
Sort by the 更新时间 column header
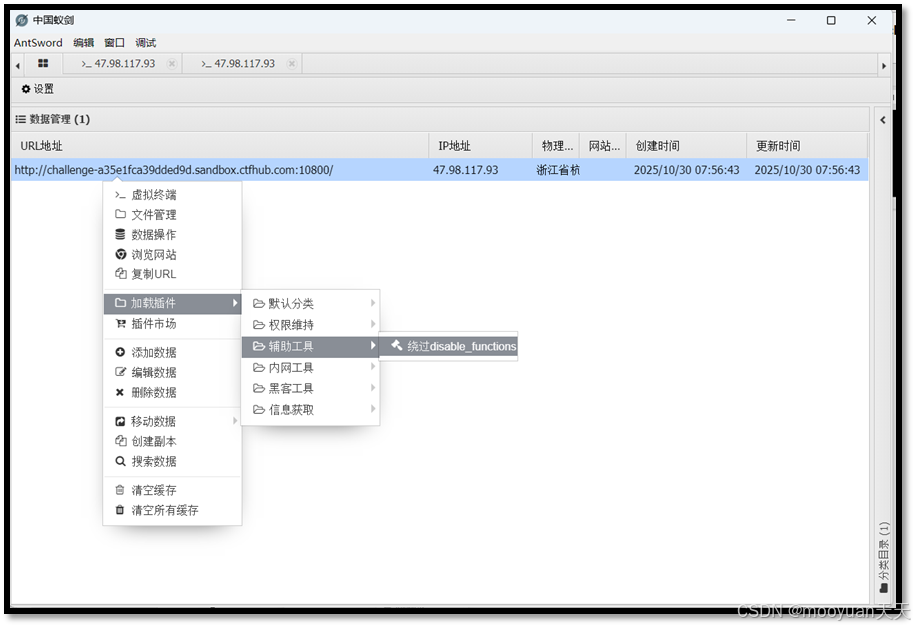click(x=807, y=146)
